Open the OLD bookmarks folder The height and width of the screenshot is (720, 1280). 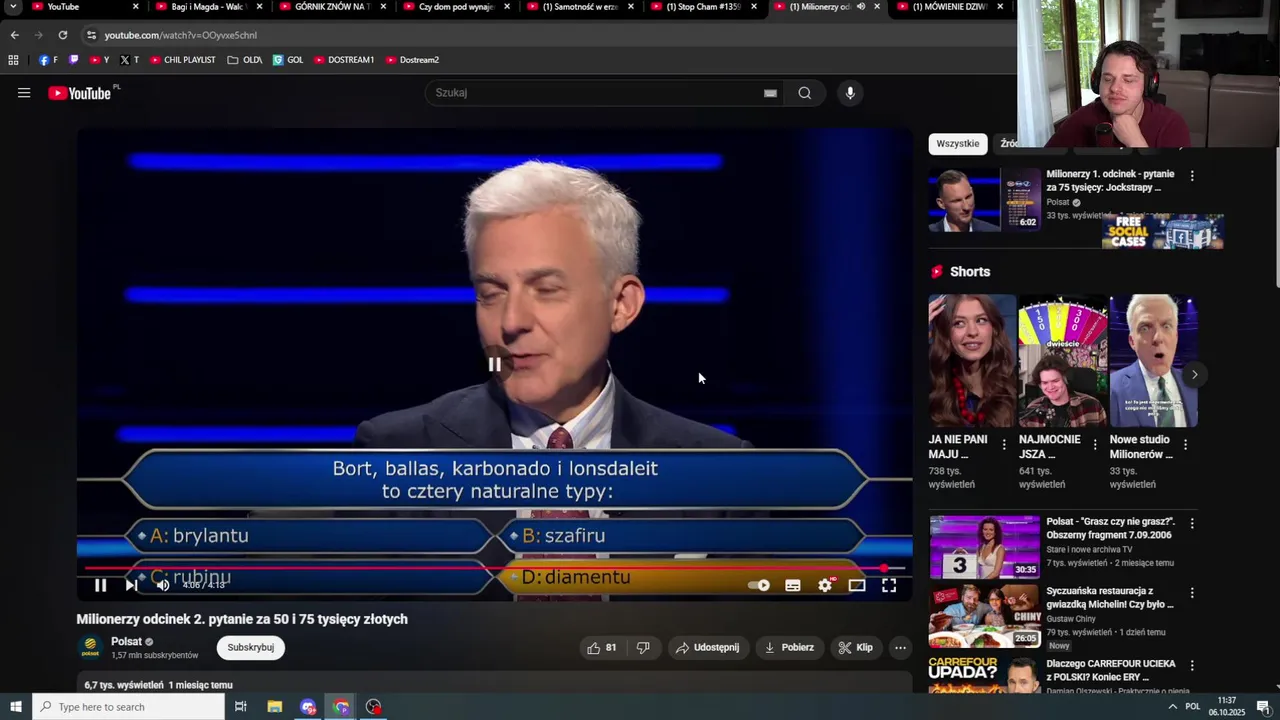pyautogui.click(x=245, y=60)
